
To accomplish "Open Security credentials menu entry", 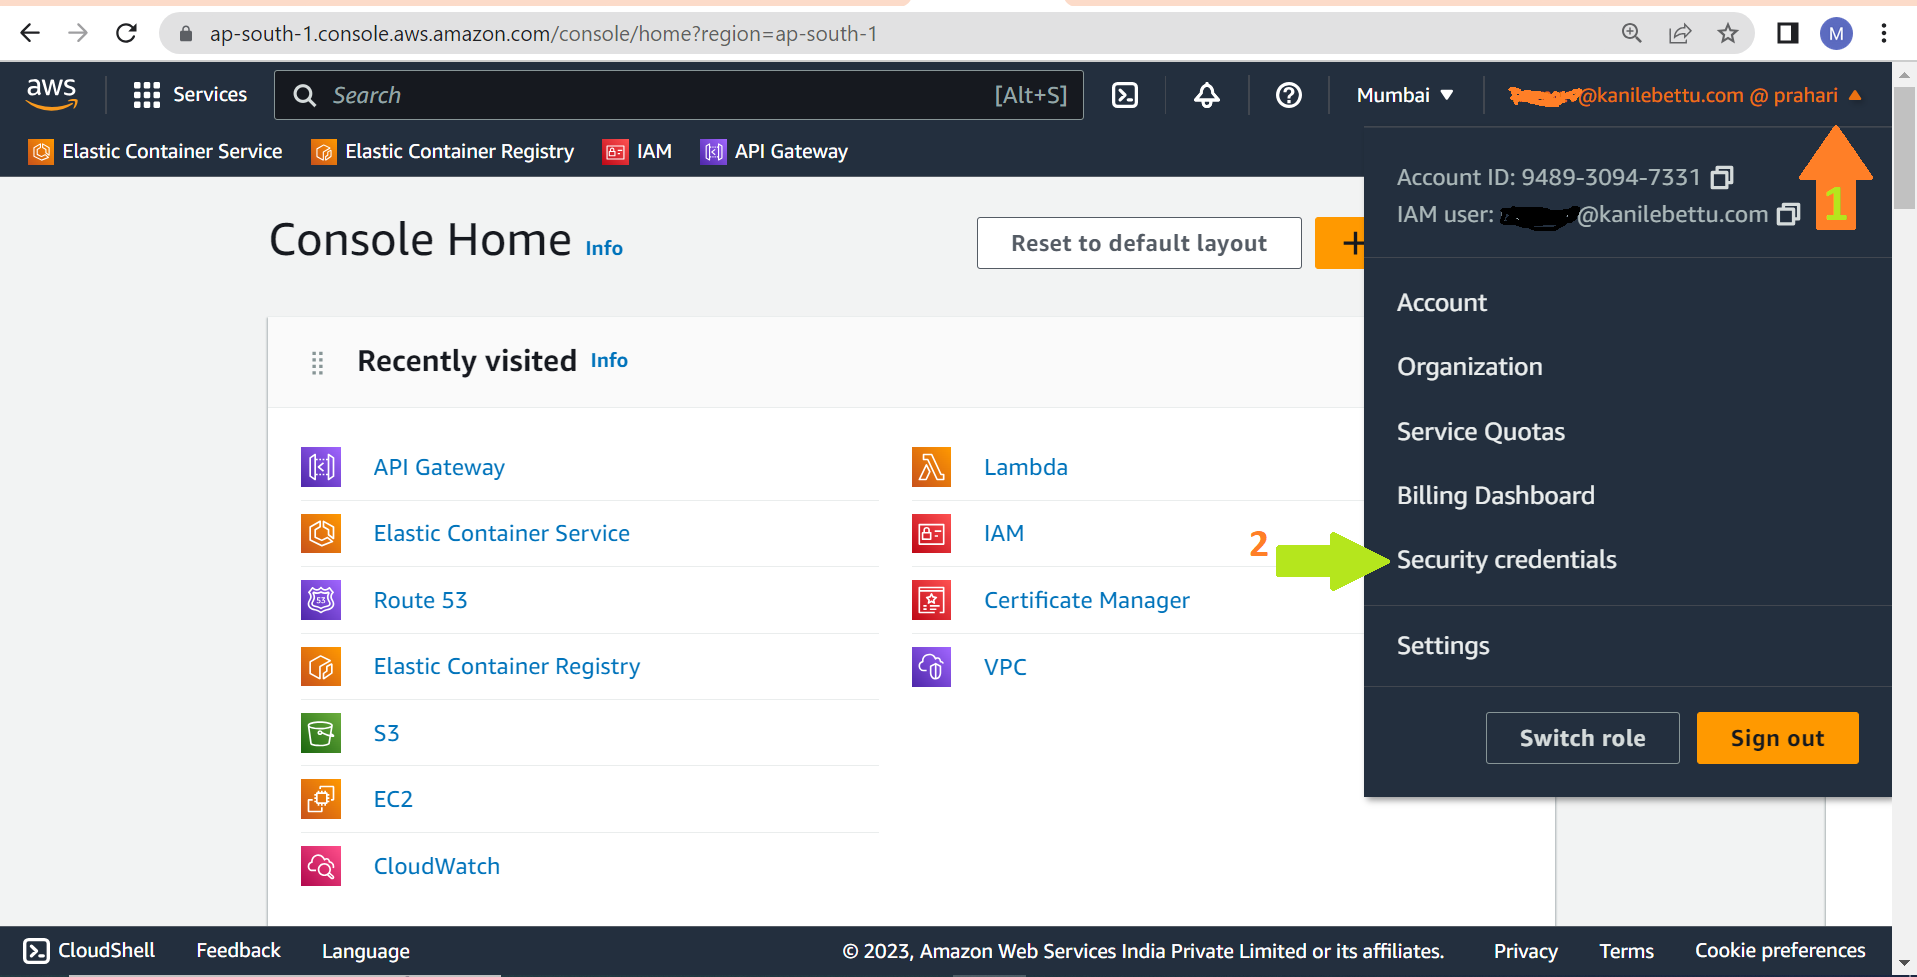I will point(1506,560).
